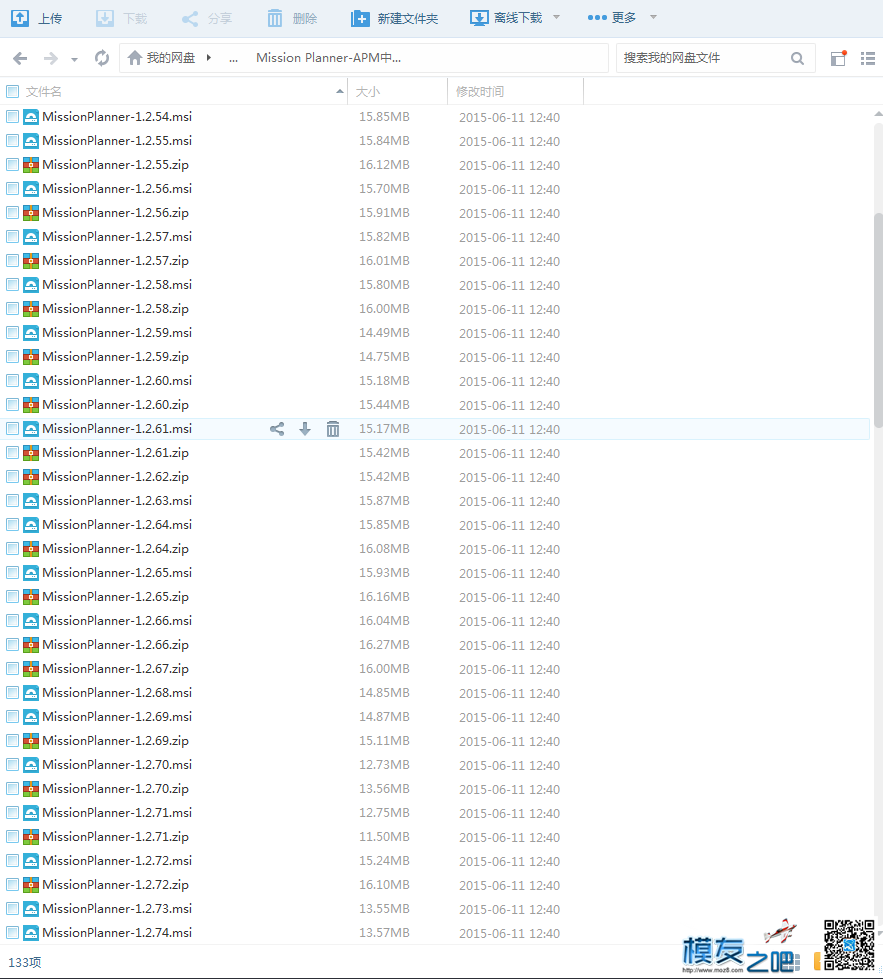Open the navigation history dropdown arrow
This screenshot has width=883, height=979.
74,59
